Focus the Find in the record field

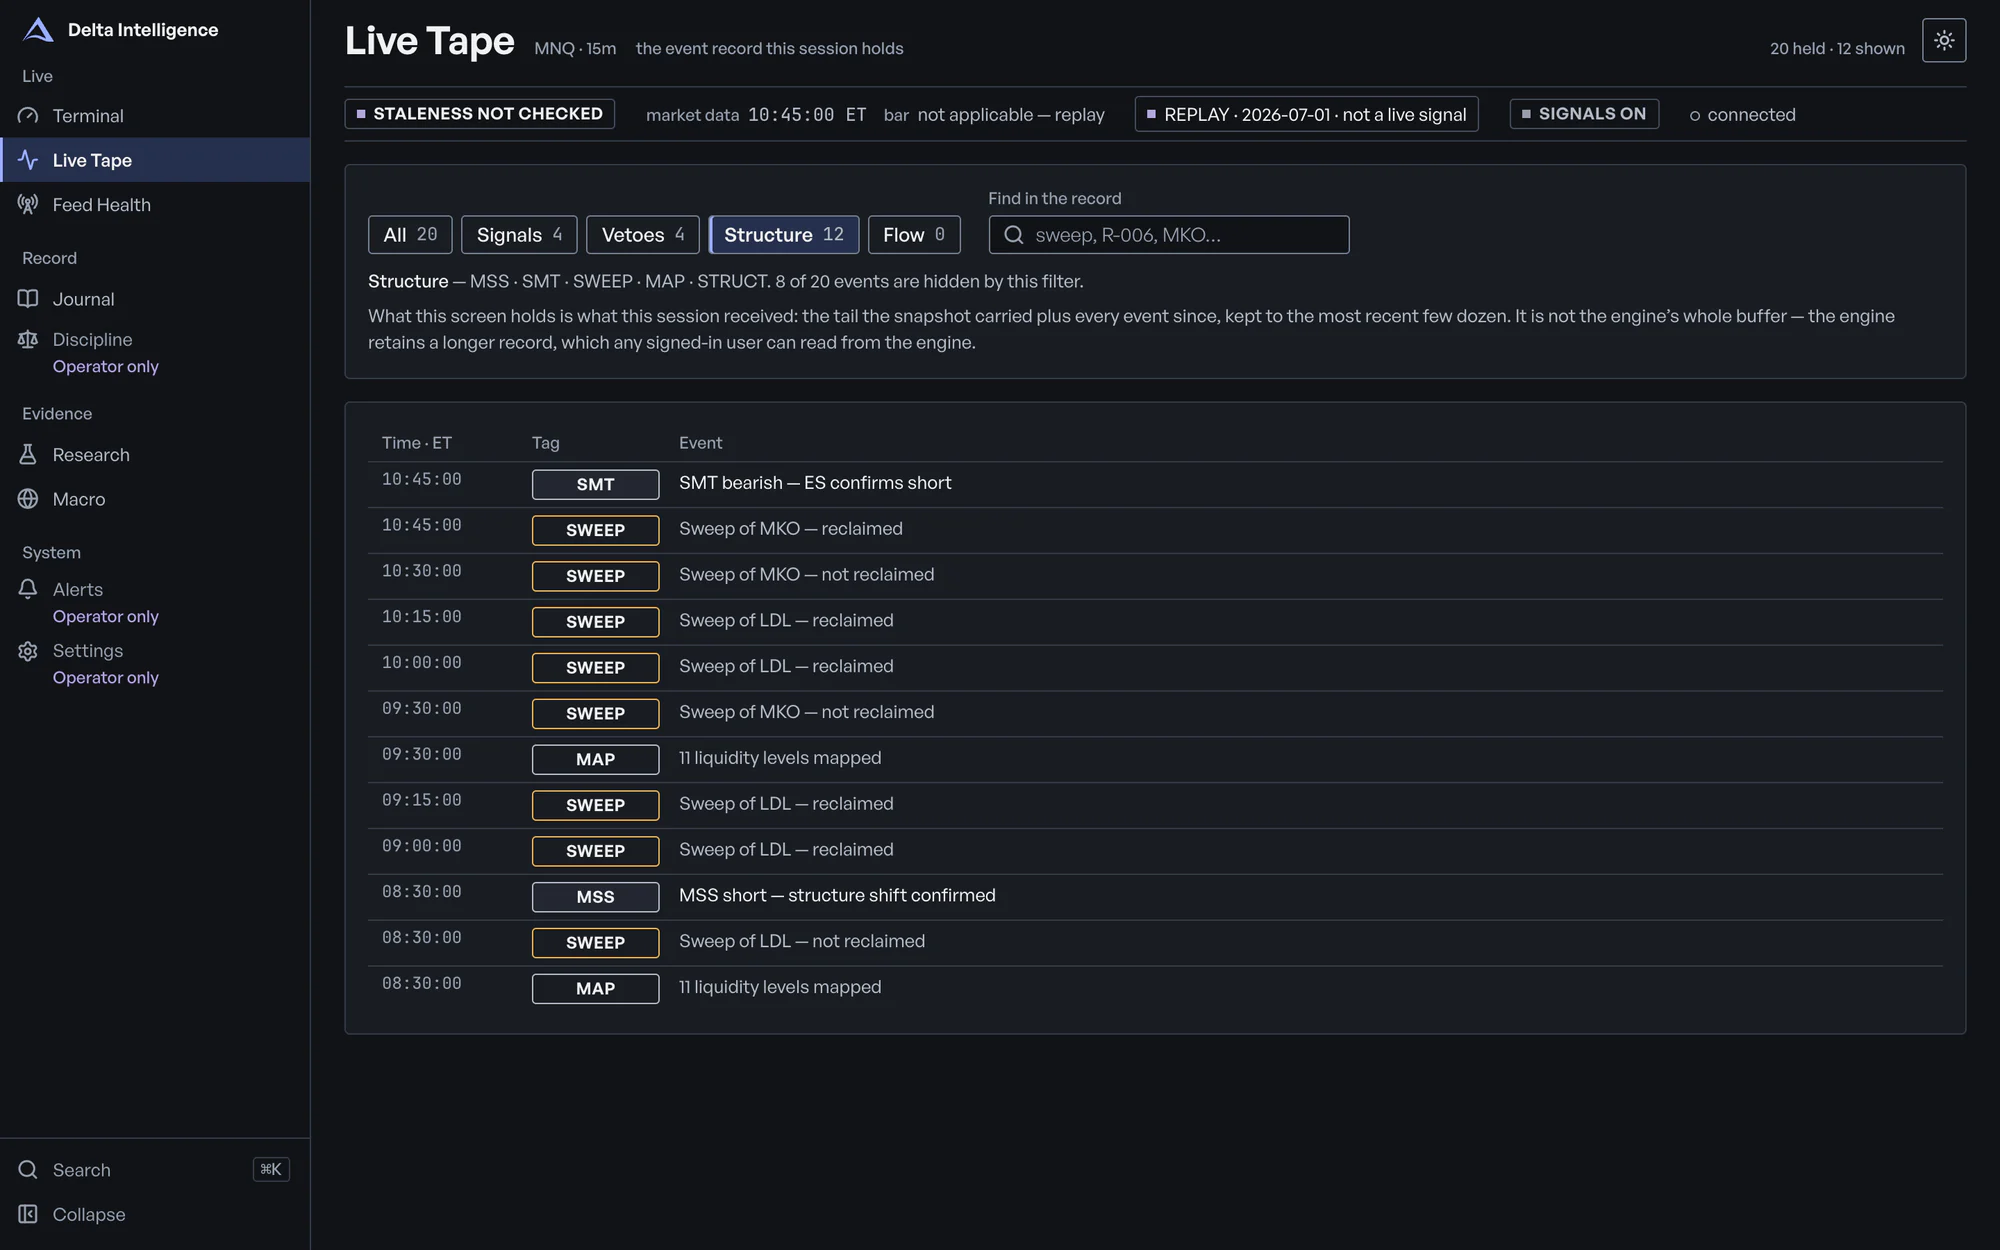click(x=1169, y=235)
